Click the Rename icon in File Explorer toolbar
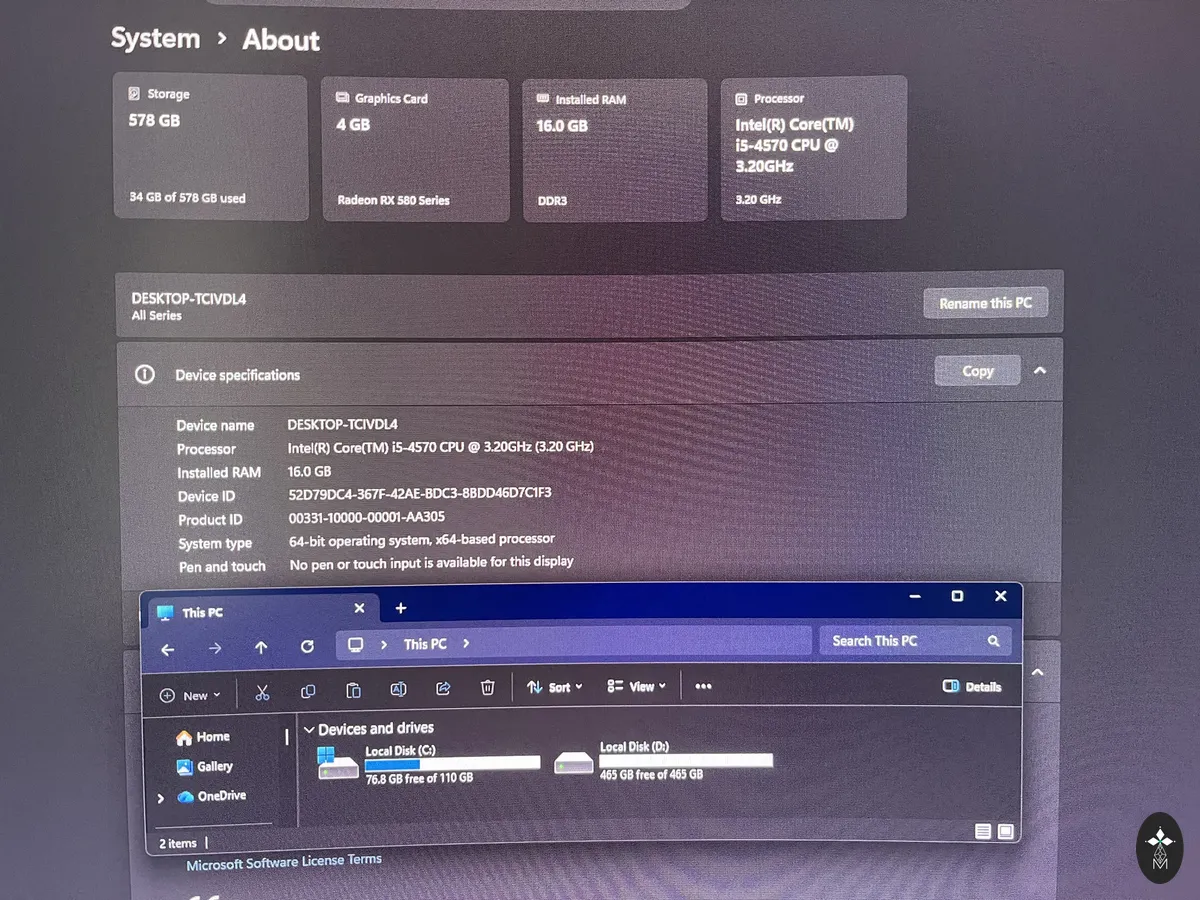 point(398,689)
